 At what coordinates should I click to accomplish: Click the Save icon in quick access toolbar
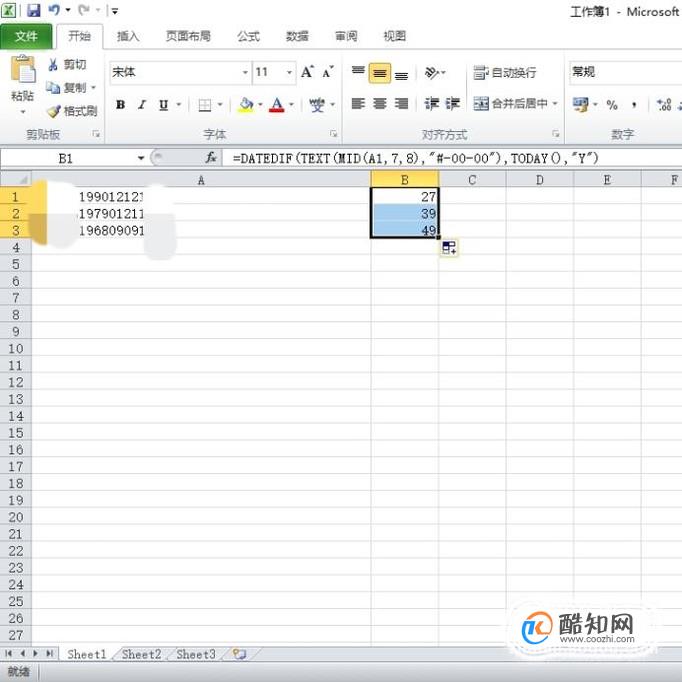(33, 10)
